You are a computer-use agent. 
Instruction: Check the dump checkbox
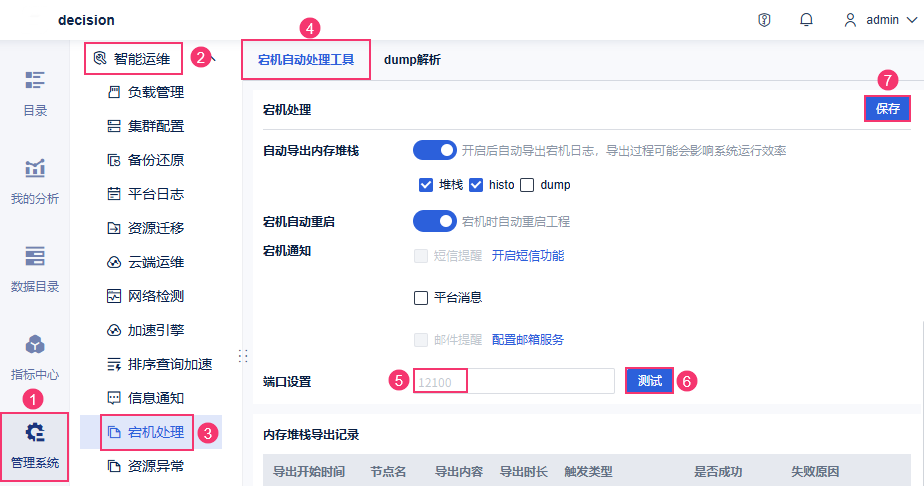click(527, 184)
